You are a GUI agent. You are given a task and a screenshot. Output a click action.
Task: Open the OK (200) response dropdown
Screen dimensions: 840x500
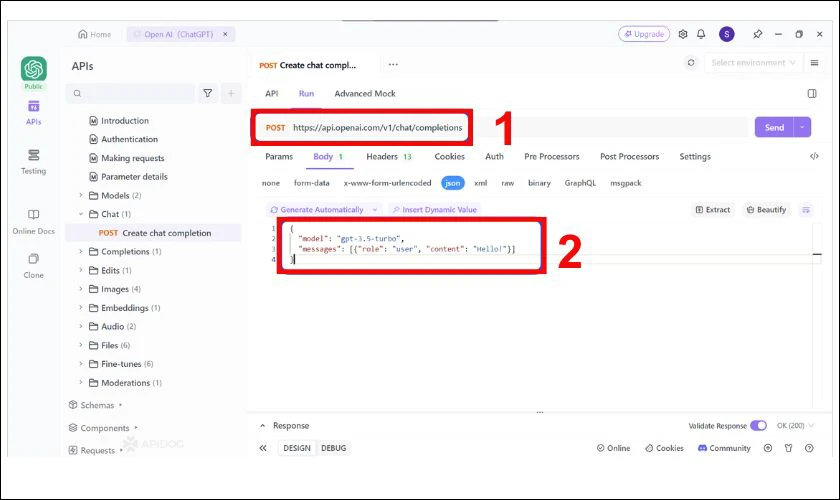796,426
